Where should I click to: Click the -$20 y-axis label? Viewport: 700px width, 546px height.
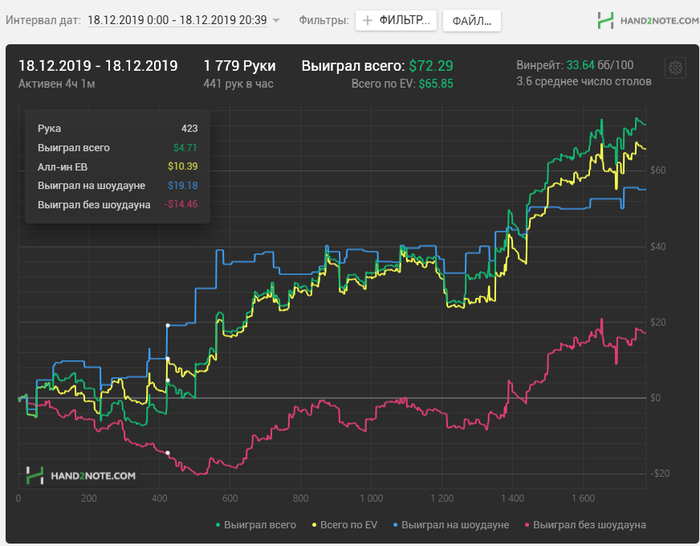pyautogui.click(x=659, y=474)
